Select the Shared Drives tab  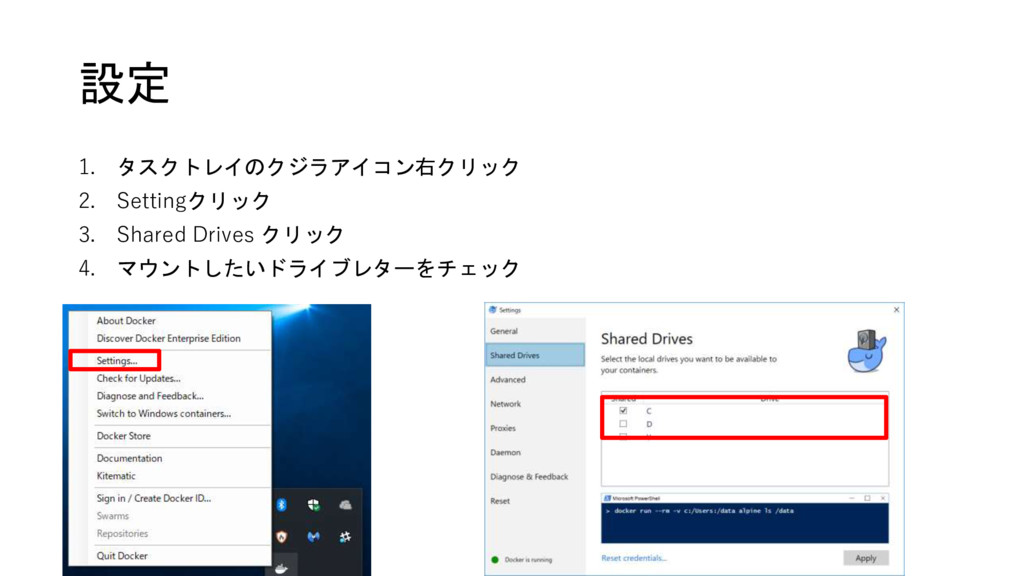click(x=535, y=355)
